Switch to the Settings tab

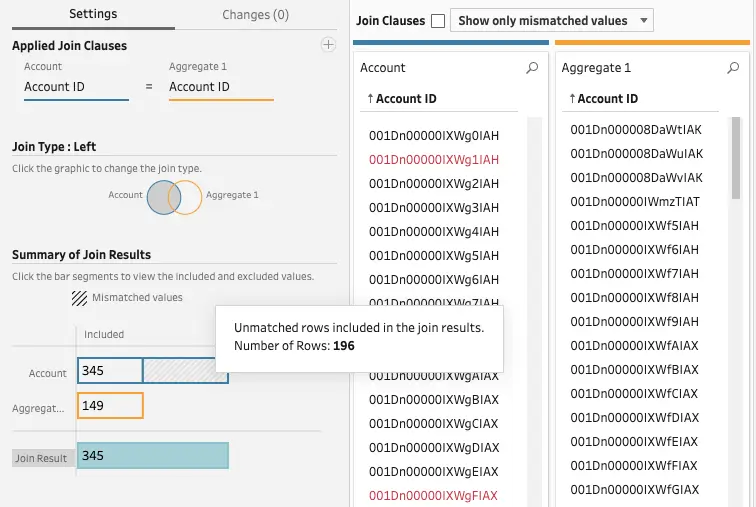(x=92, y=15)
